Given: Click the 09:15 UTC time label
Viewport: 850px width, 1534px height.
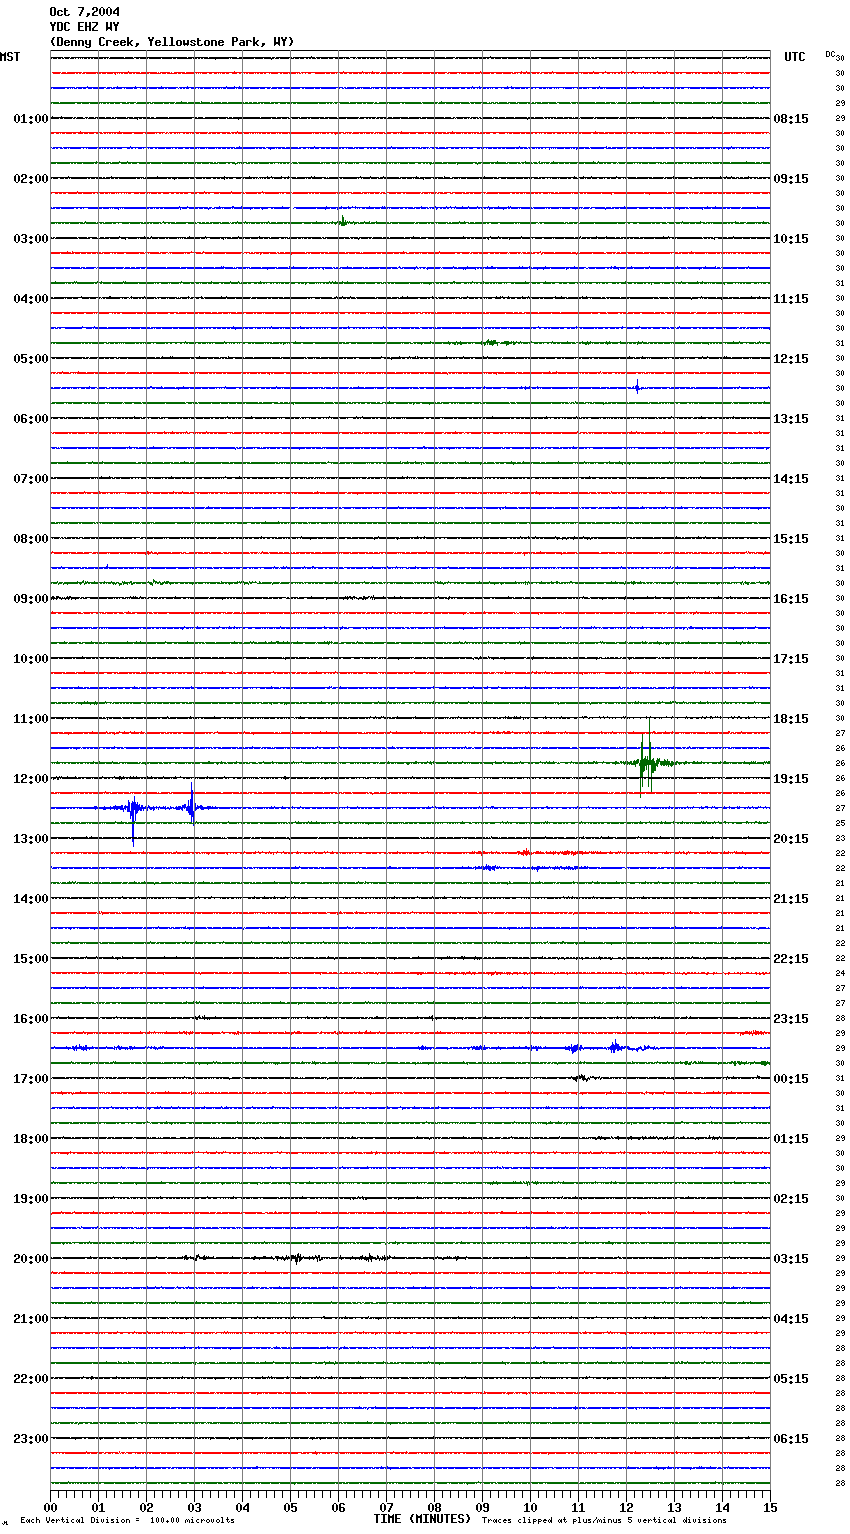Looking at the screenshot, I should point(791,179).
